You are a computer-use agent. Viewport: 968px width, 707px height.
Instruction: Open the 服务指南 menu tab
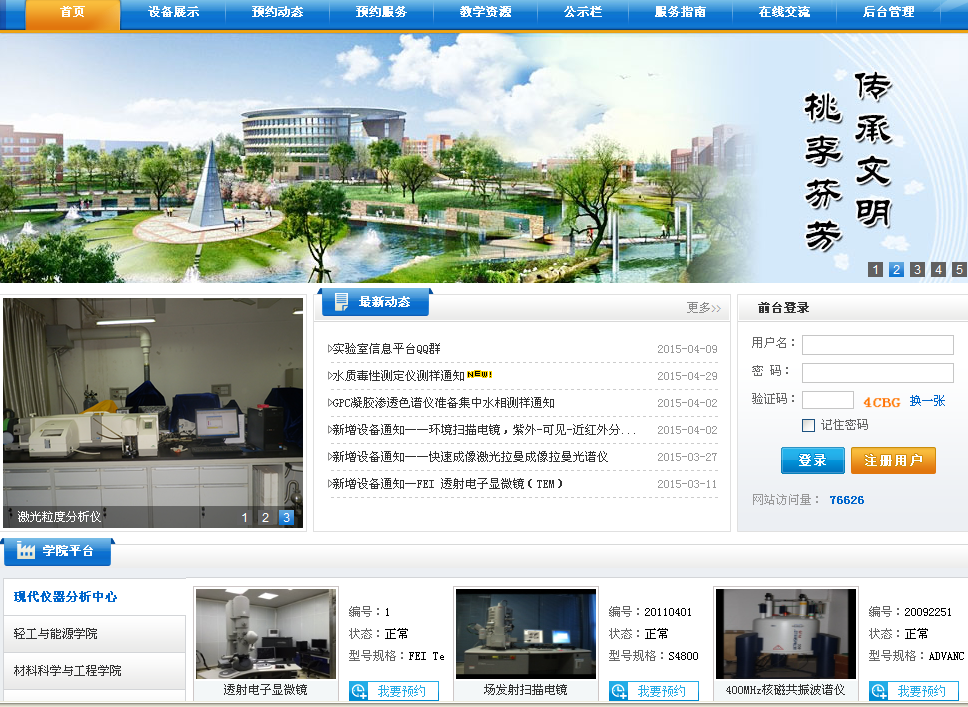click(x=680, y=13)
